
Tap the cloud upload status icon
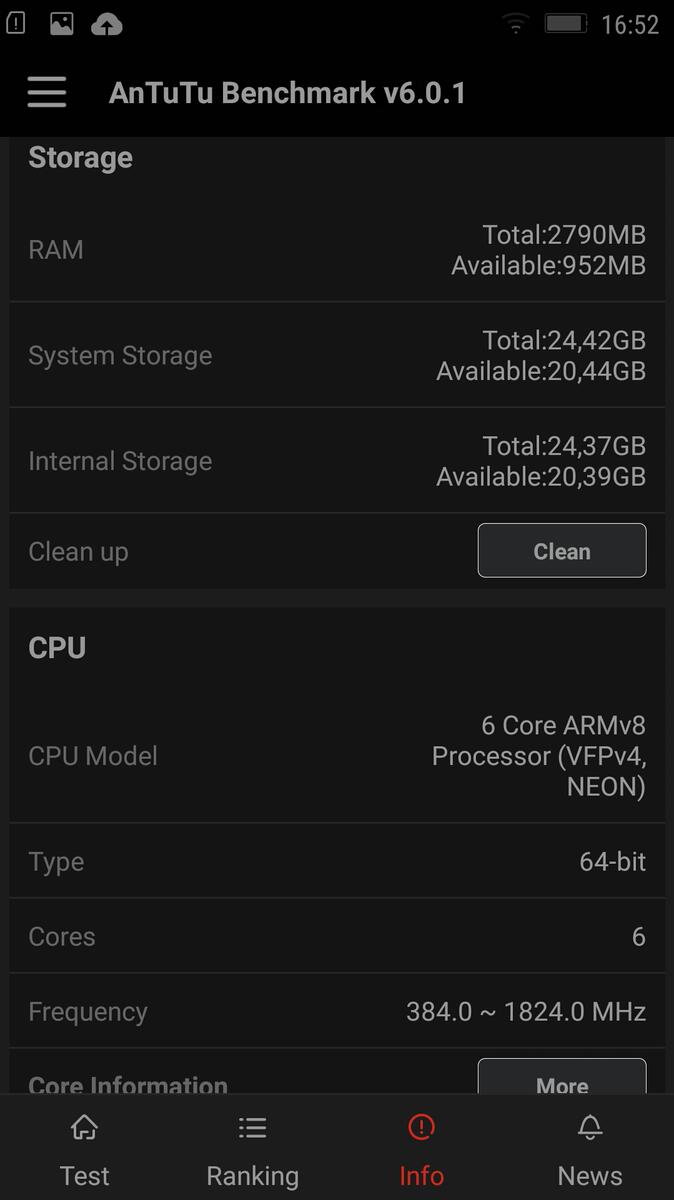(106, 25)
